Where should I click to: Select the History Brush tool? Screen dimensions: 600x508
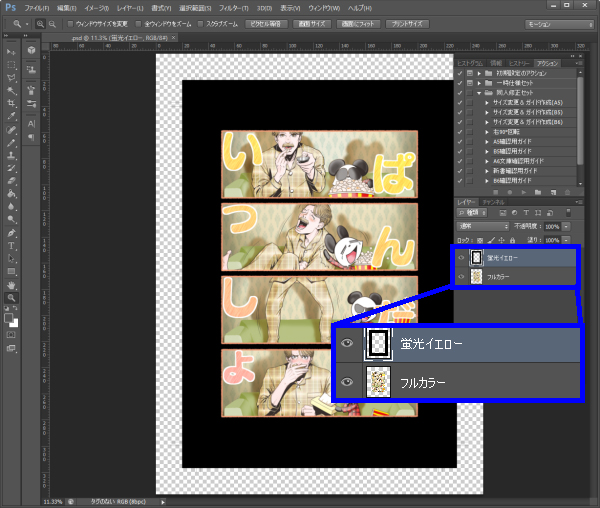[11, 168]
